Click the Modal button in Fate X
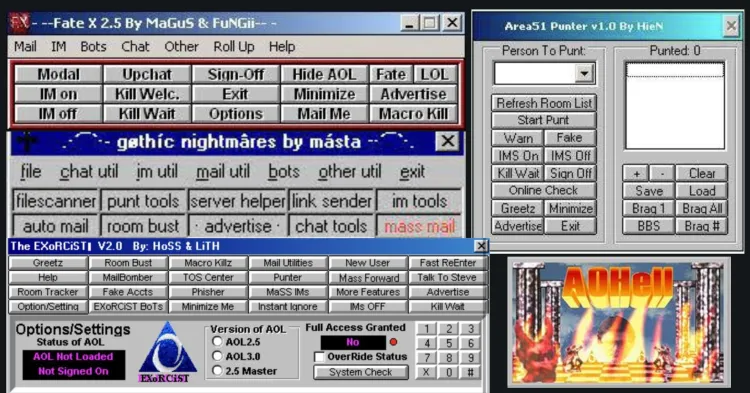This screenshot has height=393, width=750. click(58, 75)
